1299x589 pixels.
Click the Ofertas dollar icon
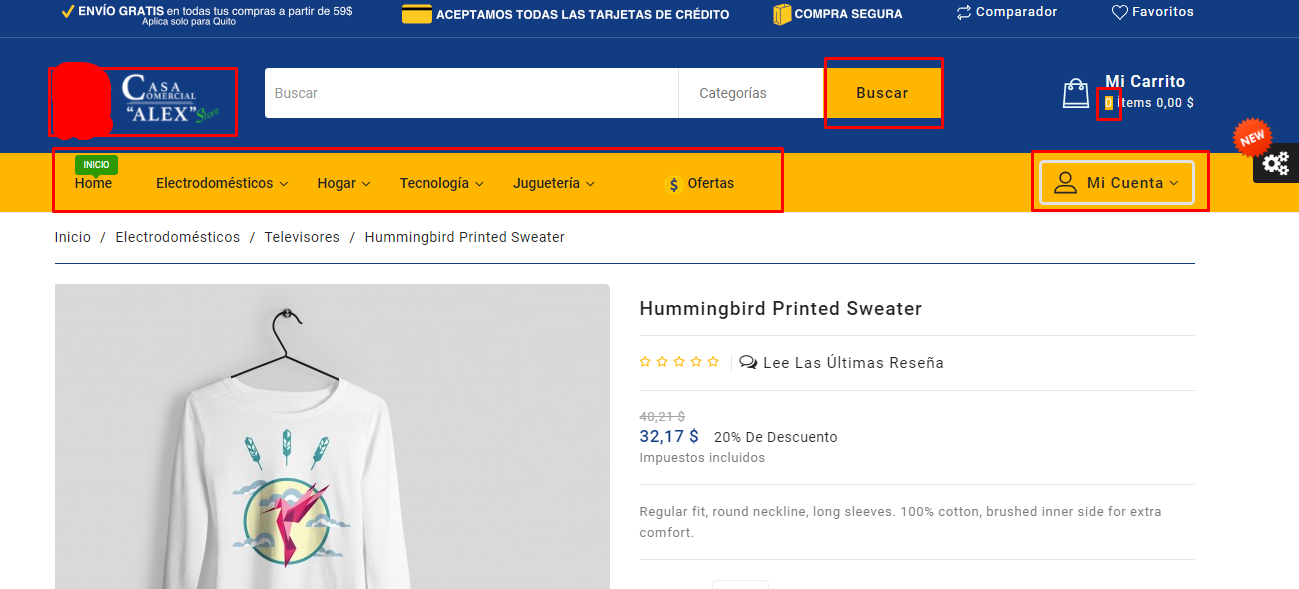pyautogui.click(x=674, y=184)
